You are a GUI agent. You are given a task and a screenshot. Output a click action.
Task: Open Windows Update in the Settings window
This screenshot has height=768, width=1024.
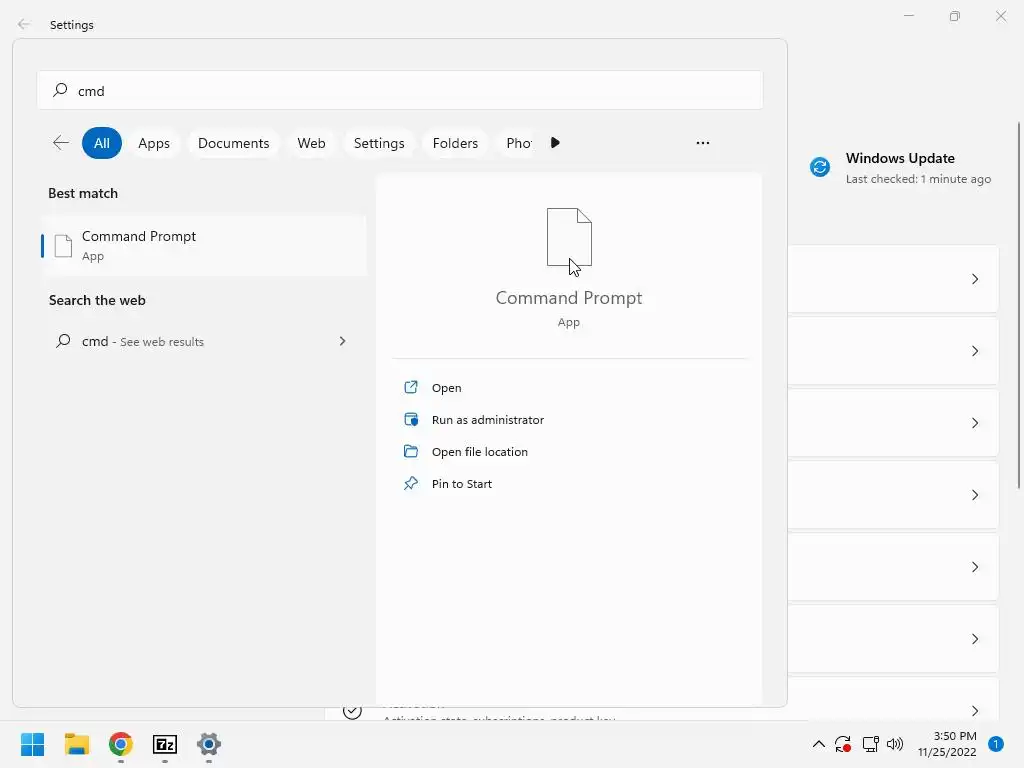[x=901, y=168]
